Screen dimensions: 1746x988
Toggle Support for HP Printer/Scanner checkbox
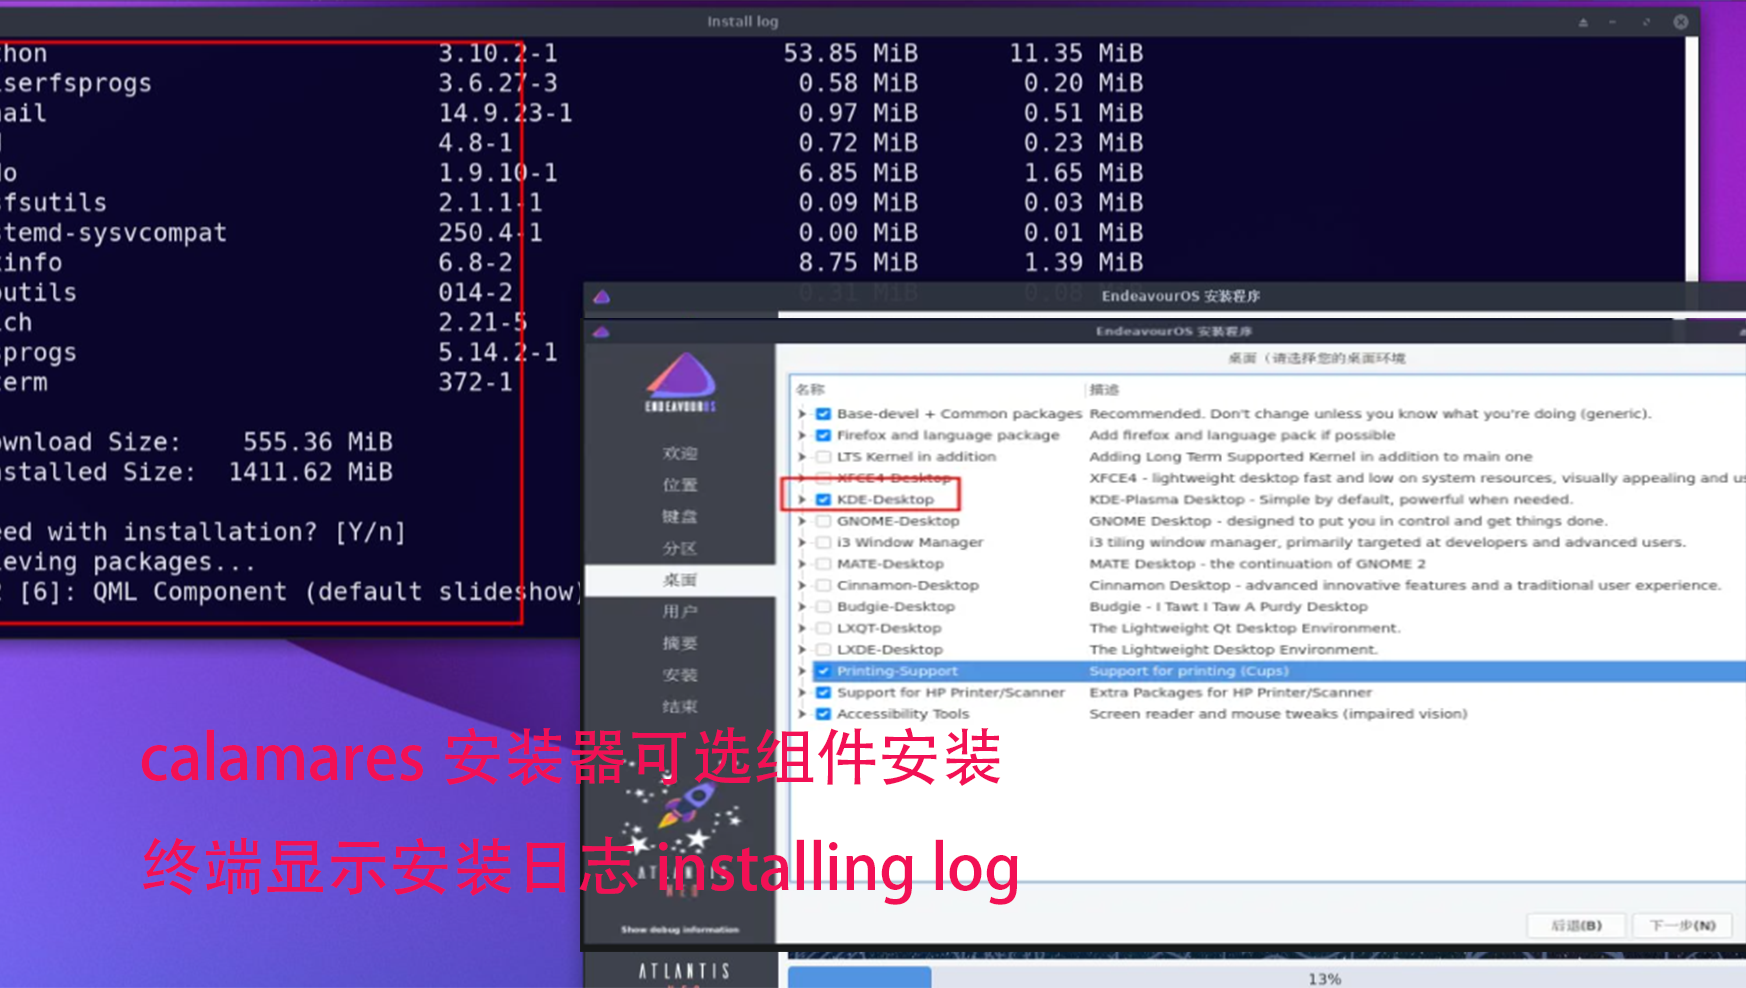823,693
